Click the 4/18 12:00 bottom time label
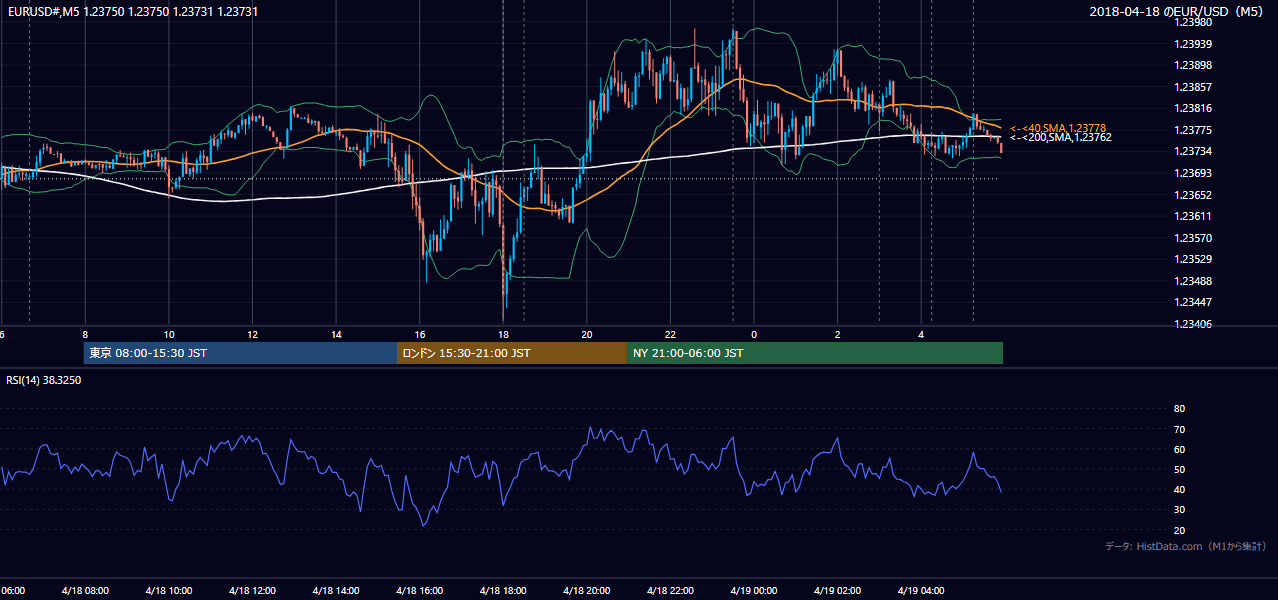Viewport: 1278px width, 600px height. click(x=252, y=591)
